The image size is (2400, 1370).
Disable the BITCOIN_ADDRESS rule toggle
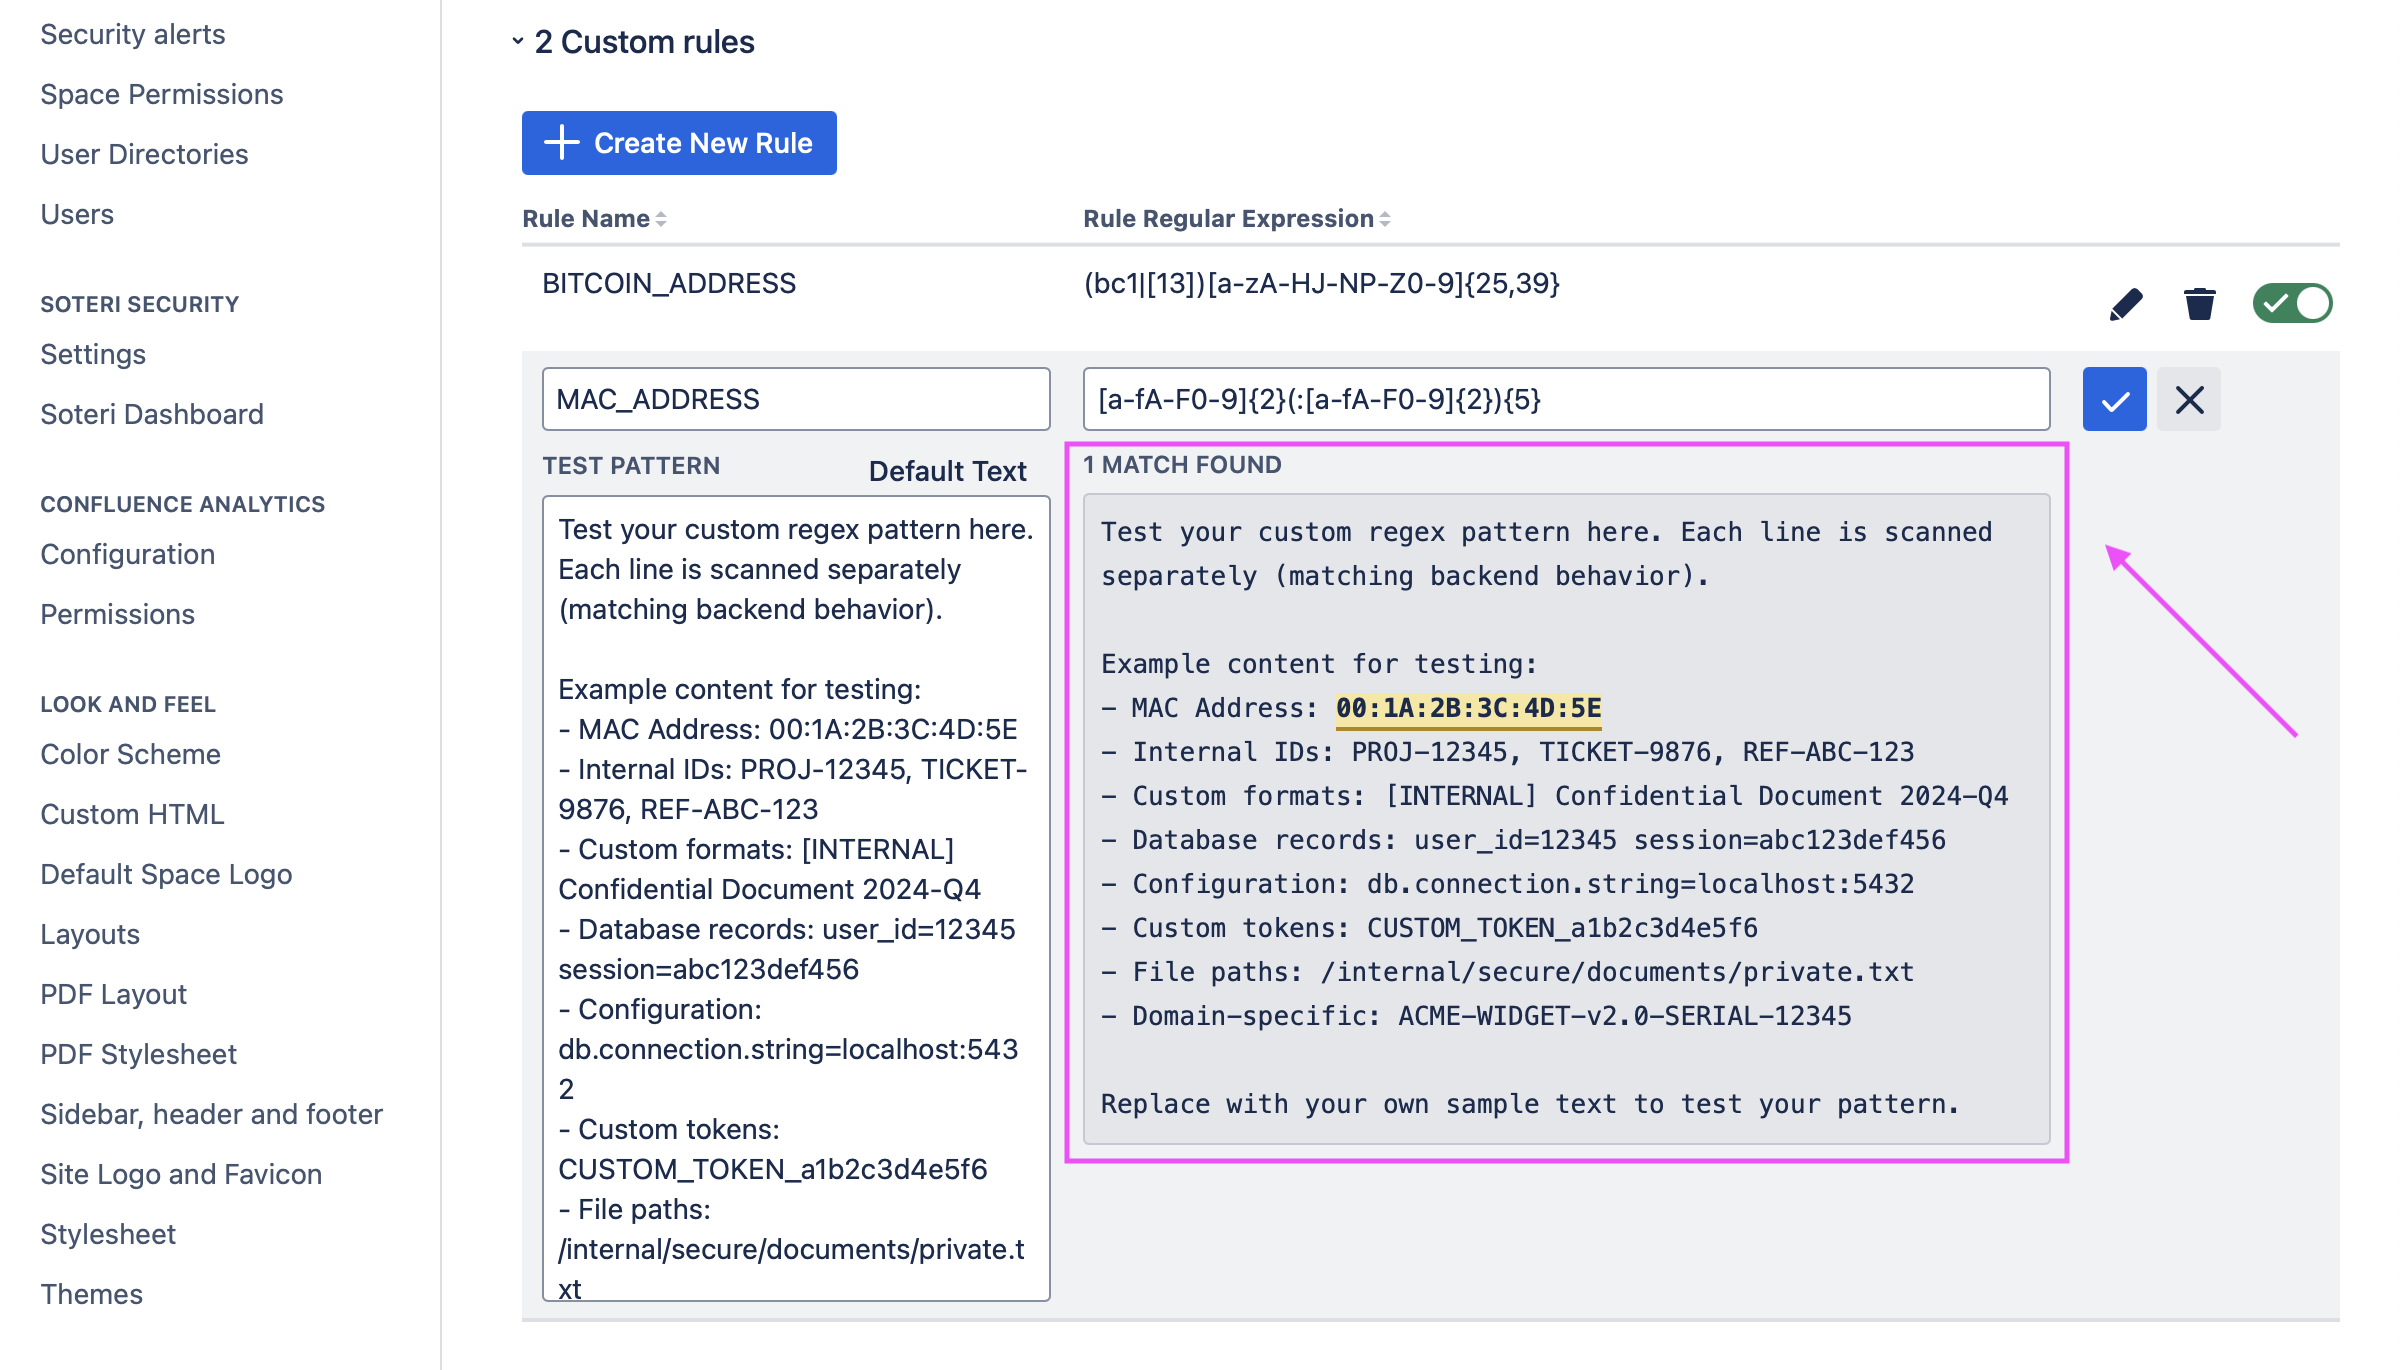[2292, 303]
